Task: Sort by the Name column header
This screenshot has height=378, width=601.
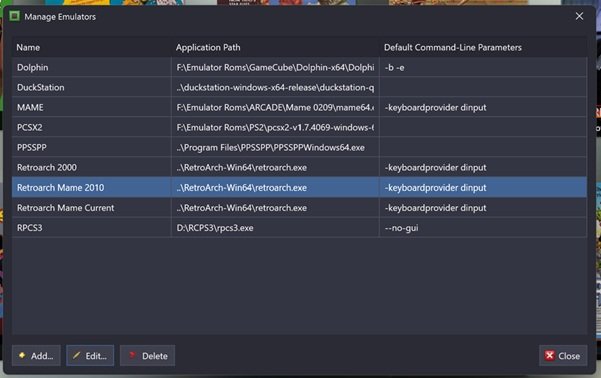Action: (x=92, y=48)
